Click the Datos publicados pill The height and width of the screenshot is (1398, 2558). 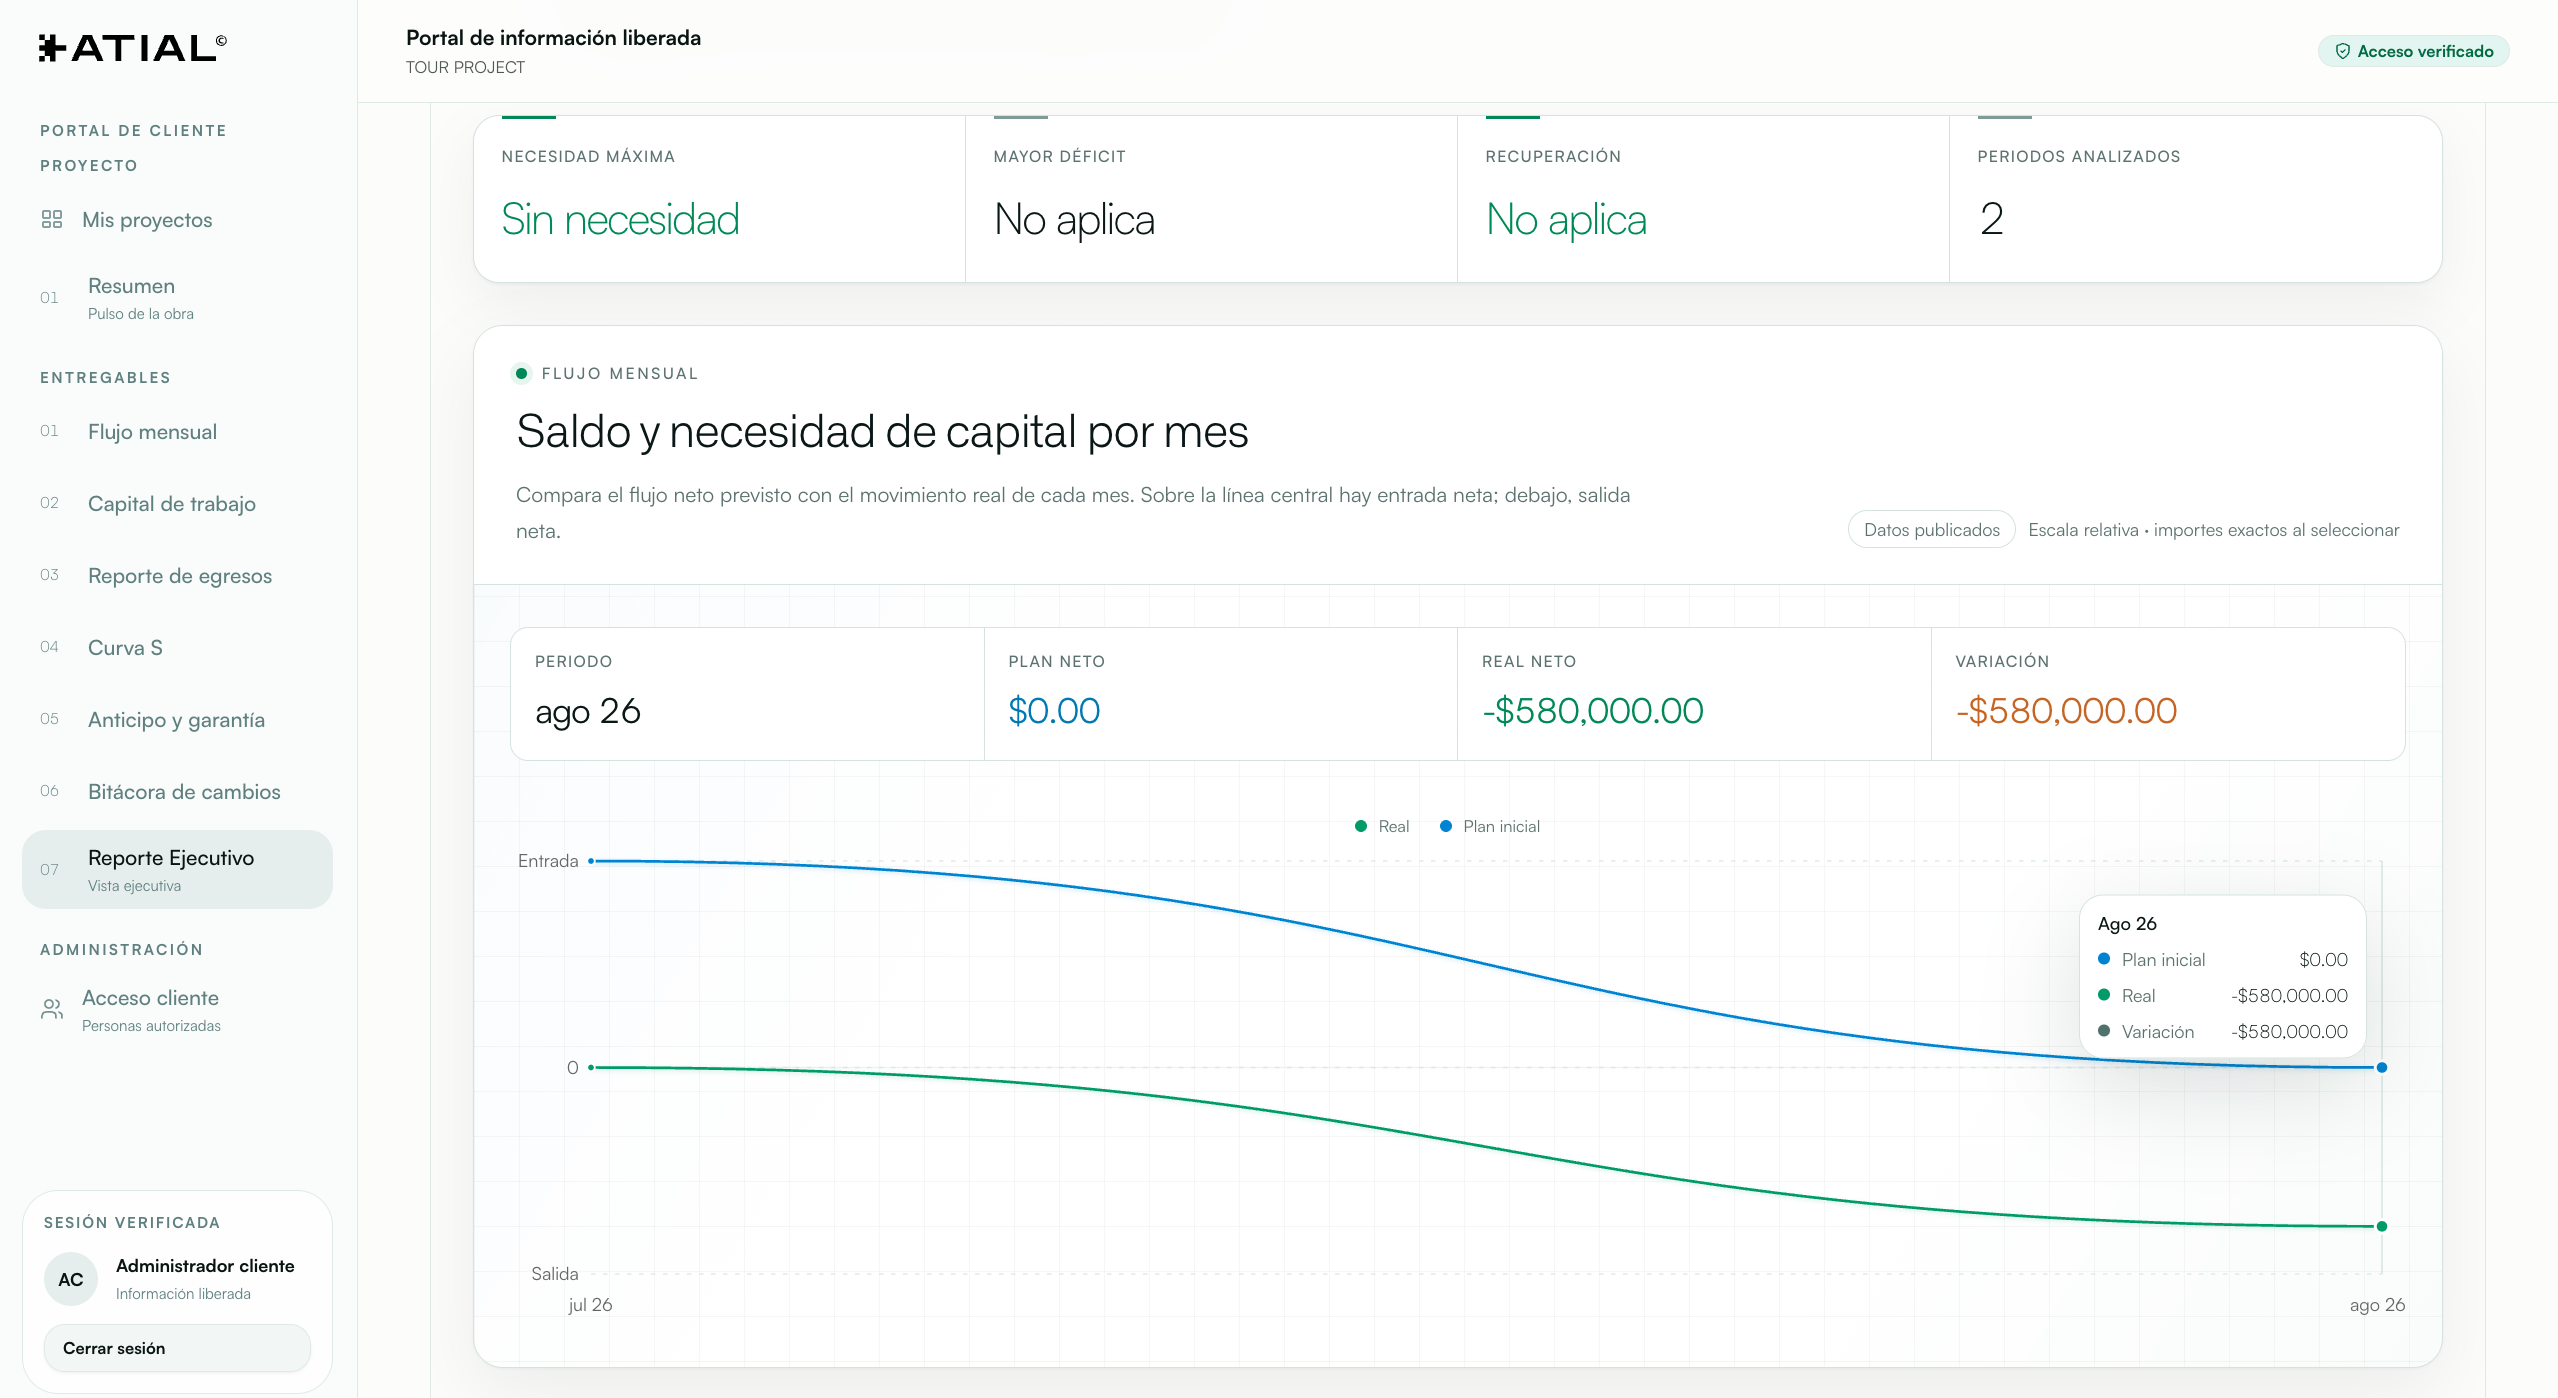[1931, 530]
